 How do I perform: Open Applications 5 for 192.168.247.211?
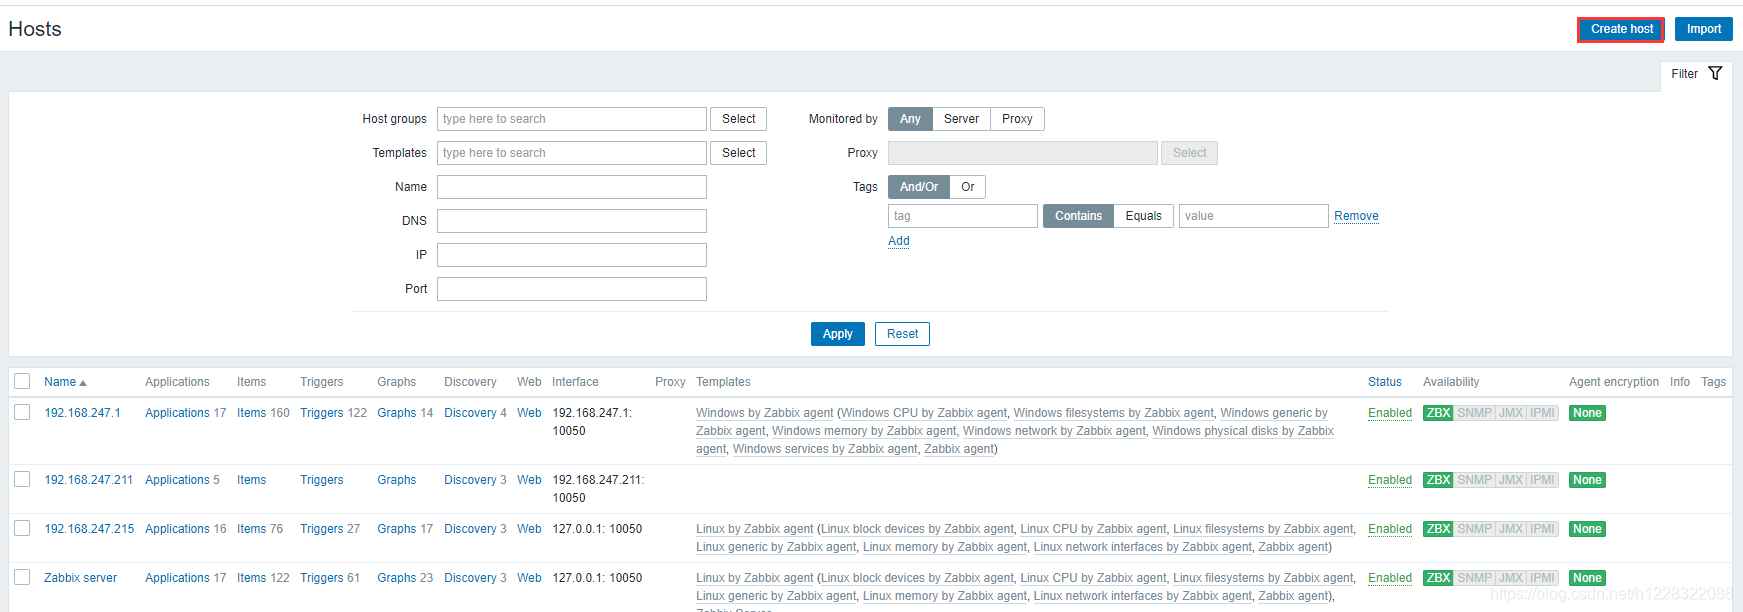(177, 480)
